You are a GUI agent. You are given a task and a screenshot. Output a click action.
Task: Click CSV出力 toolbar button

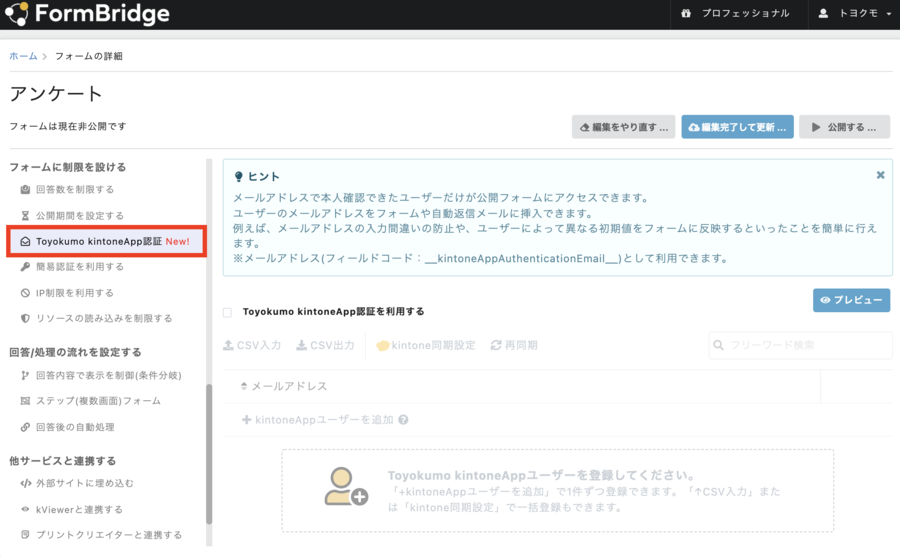pos(325,345)
